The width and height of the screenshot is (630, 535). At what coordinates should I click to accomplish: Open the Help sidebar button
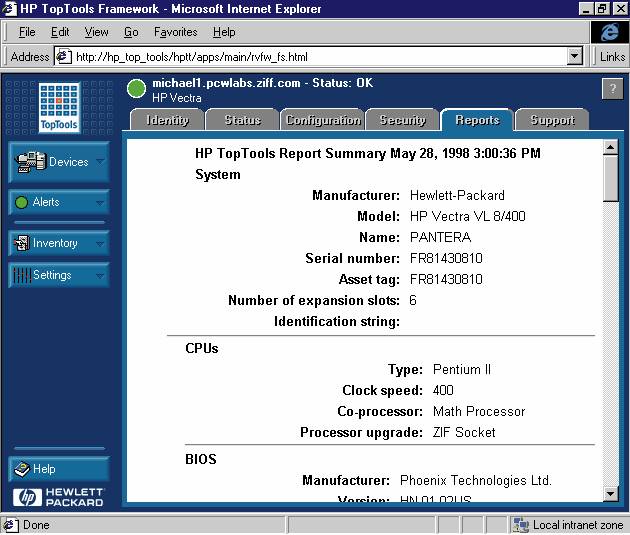[58, 468]
